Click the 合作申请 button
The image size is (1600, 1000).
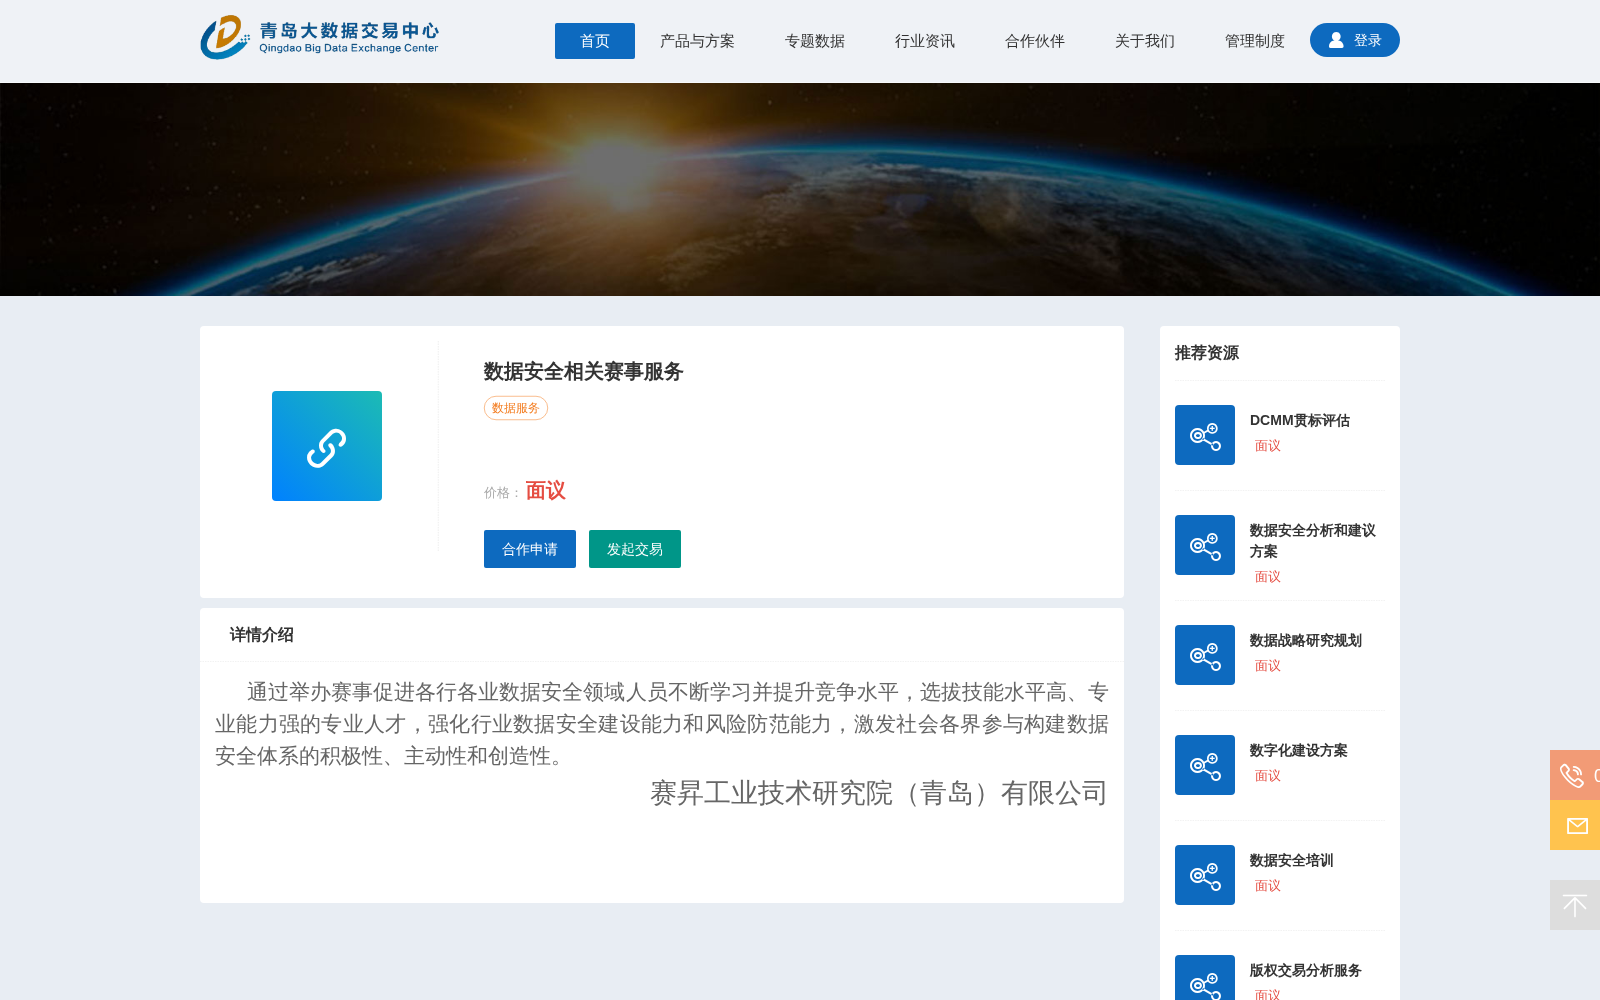(530, 549)
